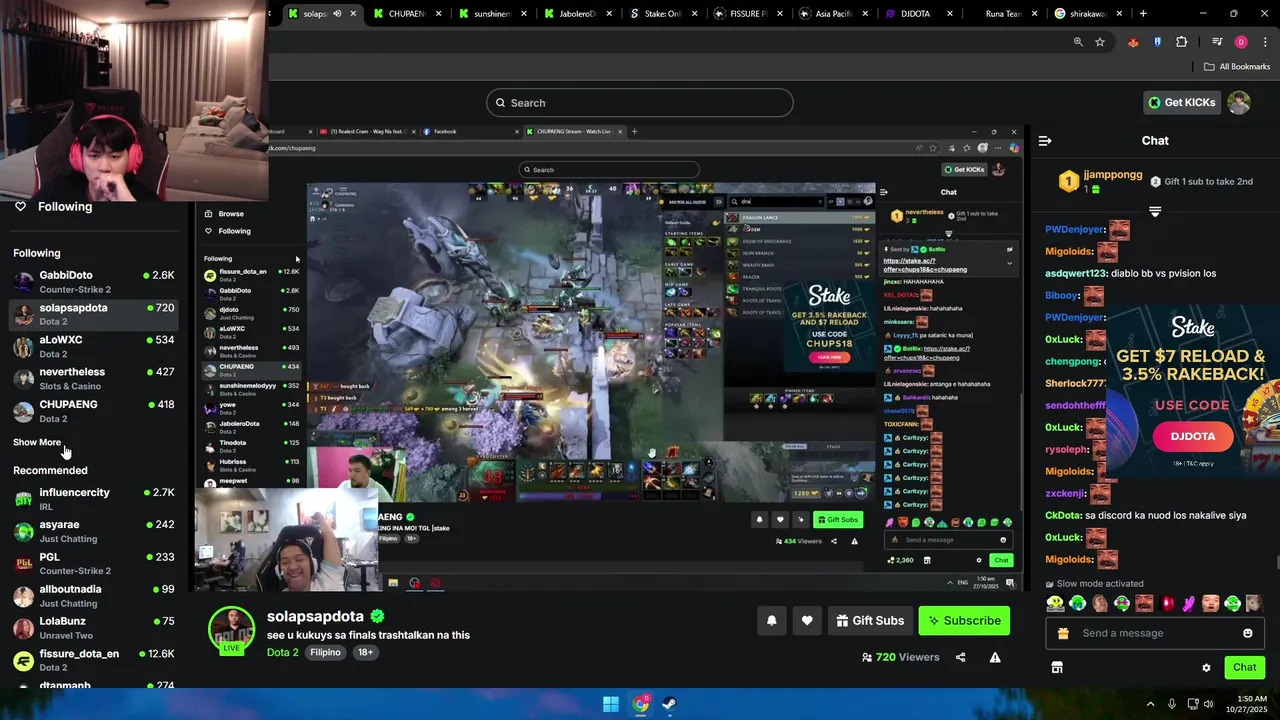This screenshot has width=1280, height=720.
Task: Click the 18+ tag
Action: pos(365,652)
